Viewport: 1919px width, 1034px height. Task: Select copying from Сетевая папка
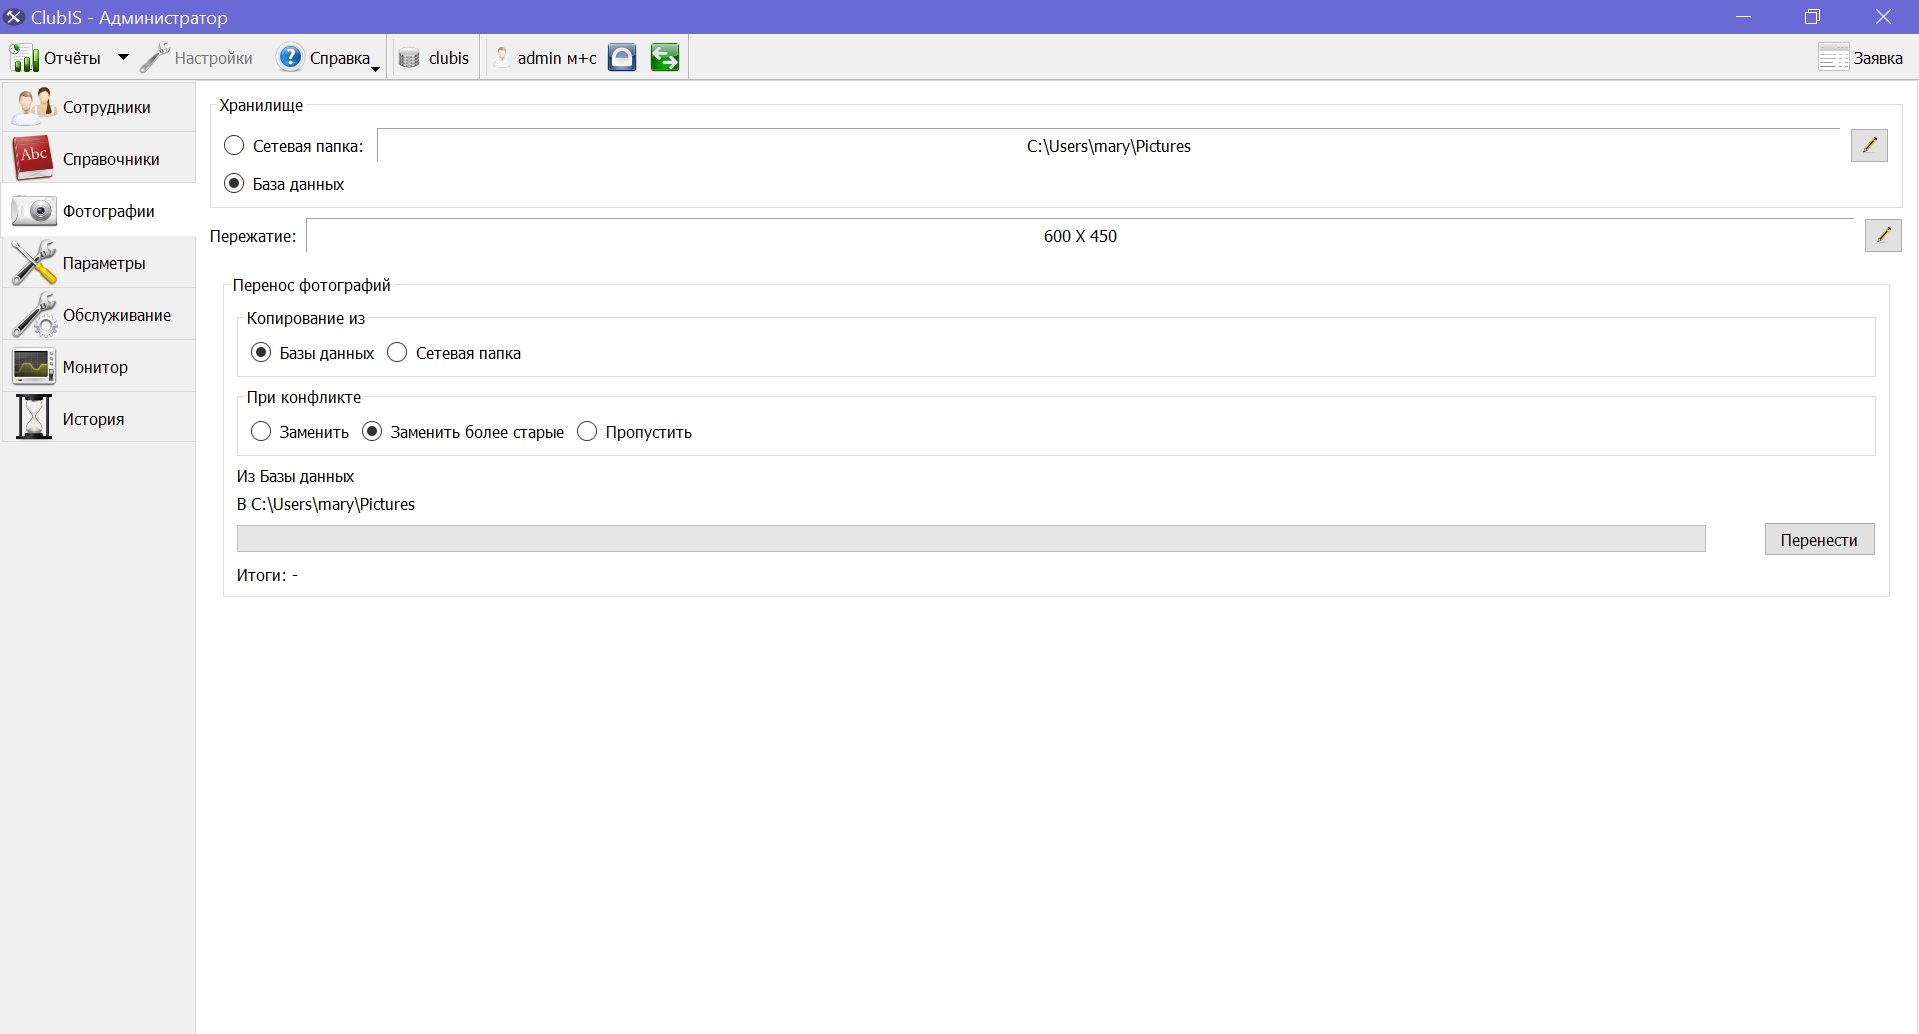pyautogui.click(x=397, y=352)
